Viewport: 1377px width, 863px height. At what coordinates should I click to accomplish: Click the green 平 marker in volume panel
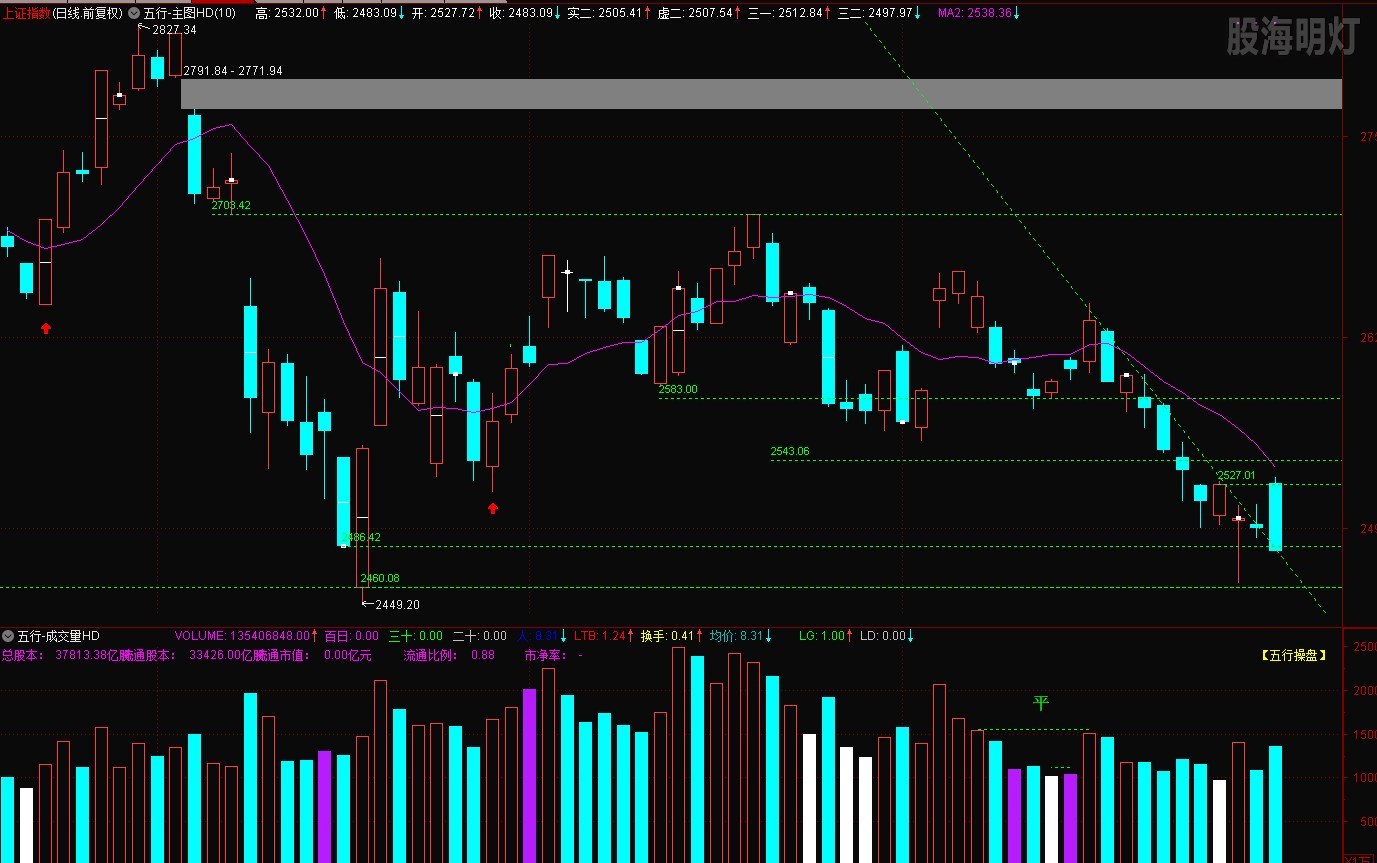(1040, 703)
